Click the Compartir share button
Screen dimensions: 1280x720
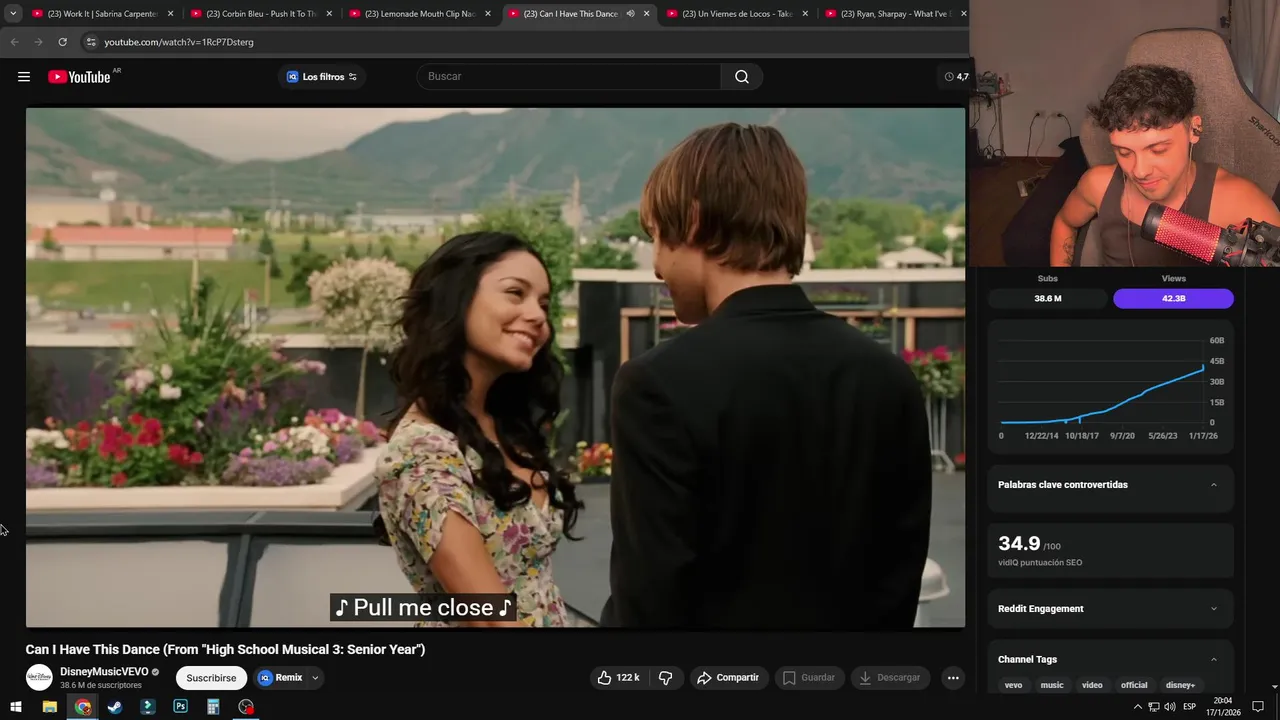pos(728,678)
